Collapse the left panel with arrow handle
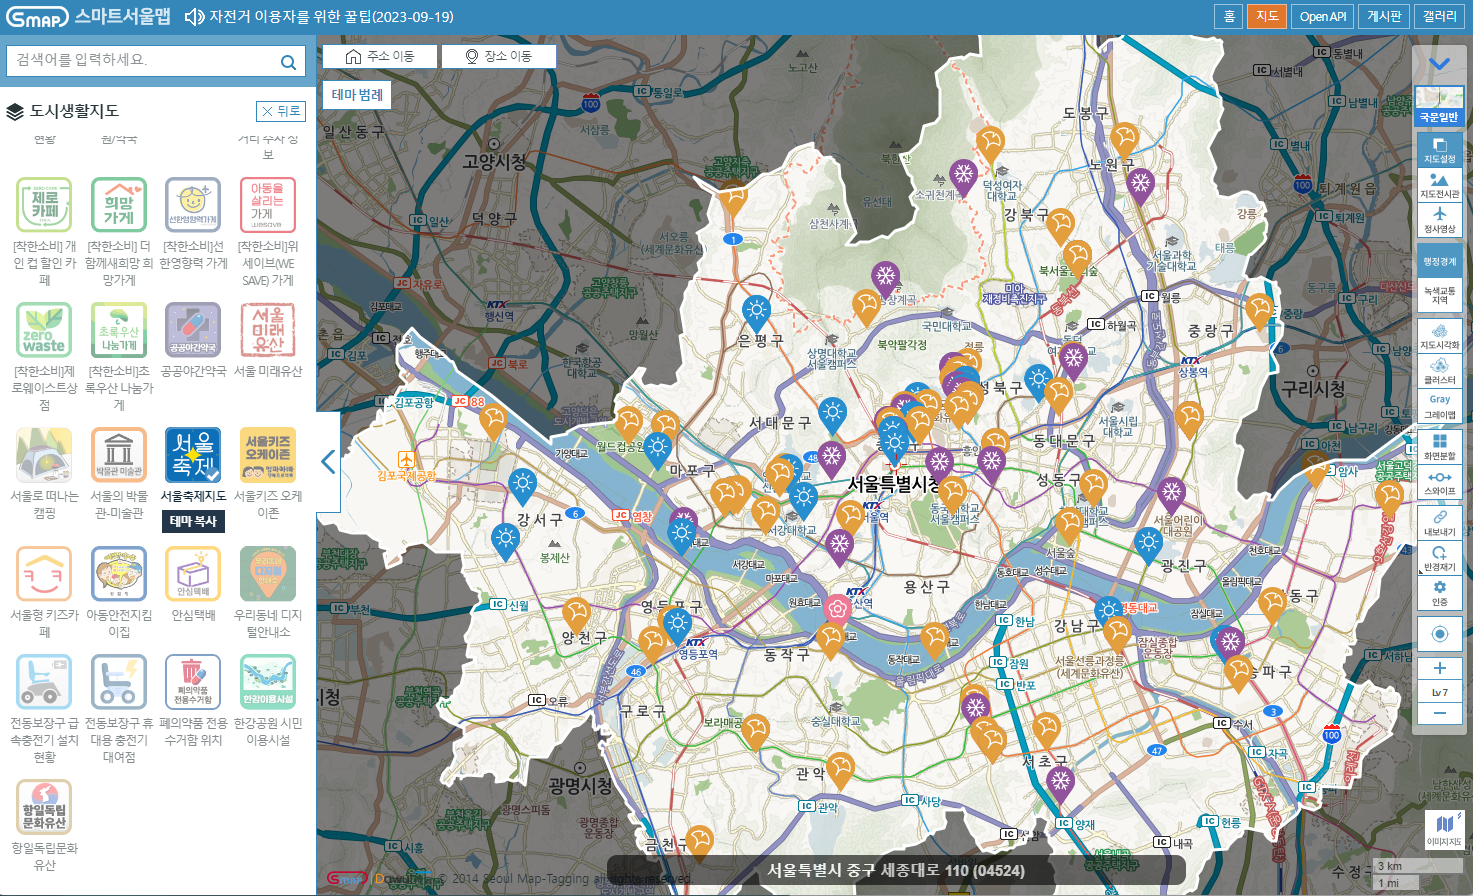 [x=328, y=462]
